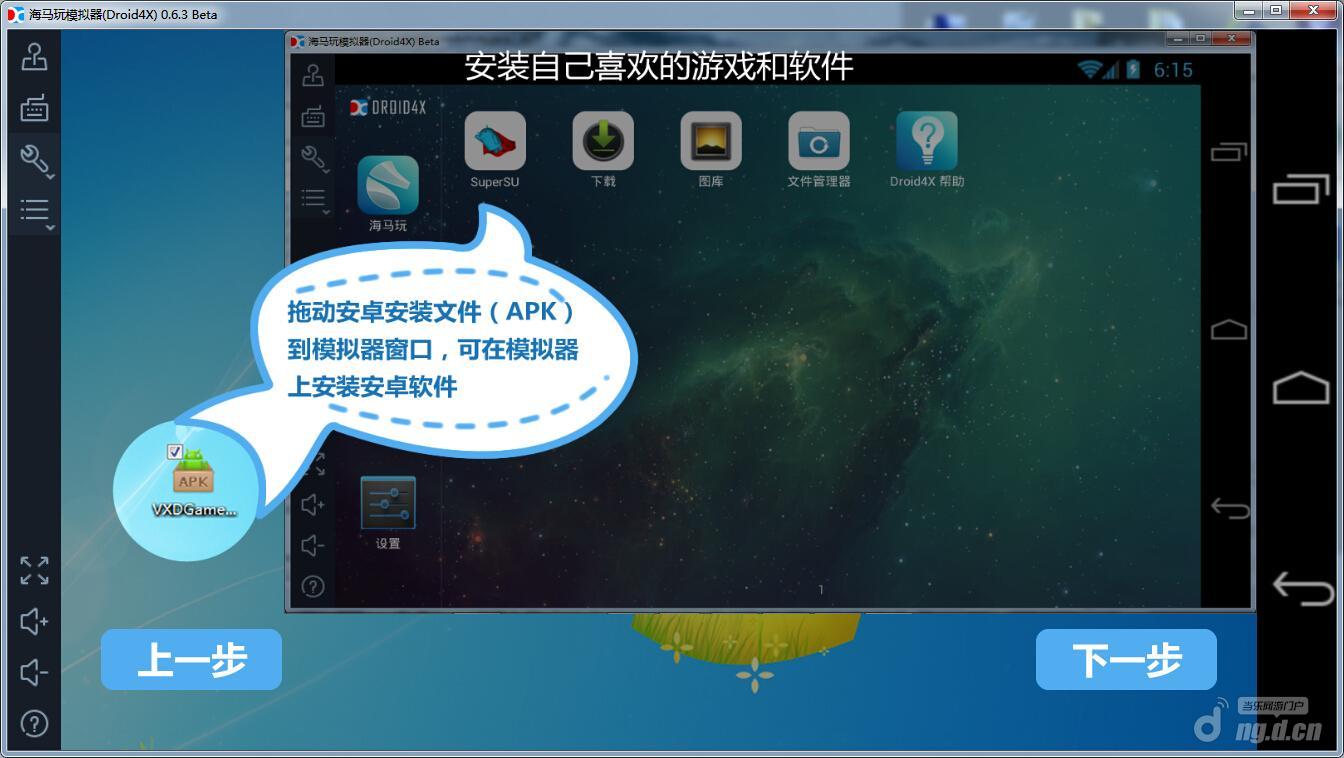The width and height of the screenshot is (1344, 758).
Task: Continue to next step with 下一步
Action: (x=1126, y=660)
